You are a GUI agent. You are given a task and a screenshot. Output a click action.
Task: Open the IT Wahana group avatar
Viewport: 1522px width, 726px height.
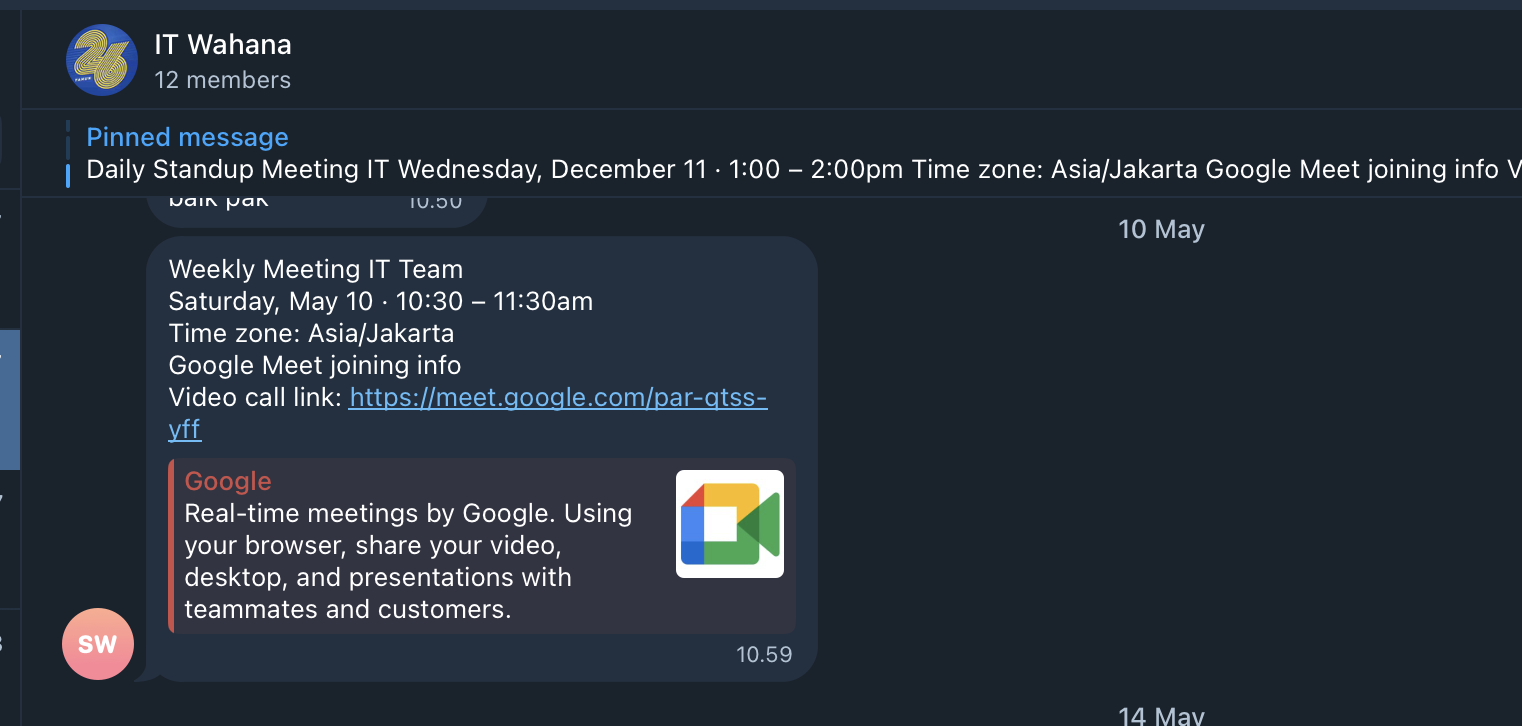[102, 60]
